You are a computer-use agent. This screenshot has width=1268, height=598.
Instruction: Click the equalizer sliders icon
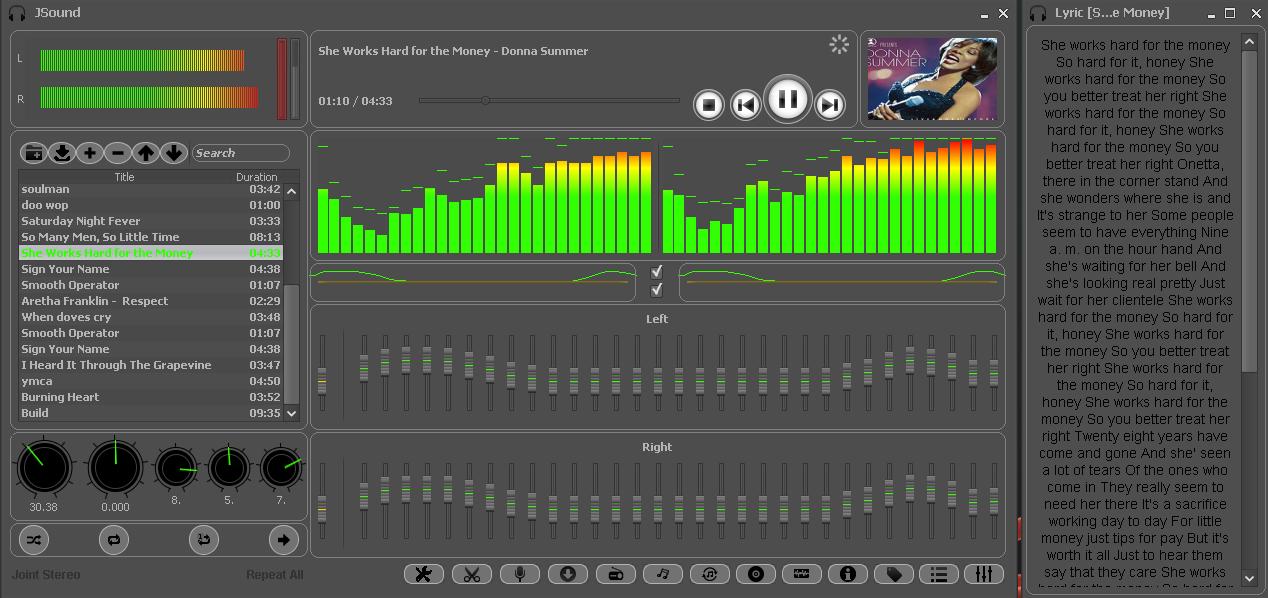pos(984,574)
